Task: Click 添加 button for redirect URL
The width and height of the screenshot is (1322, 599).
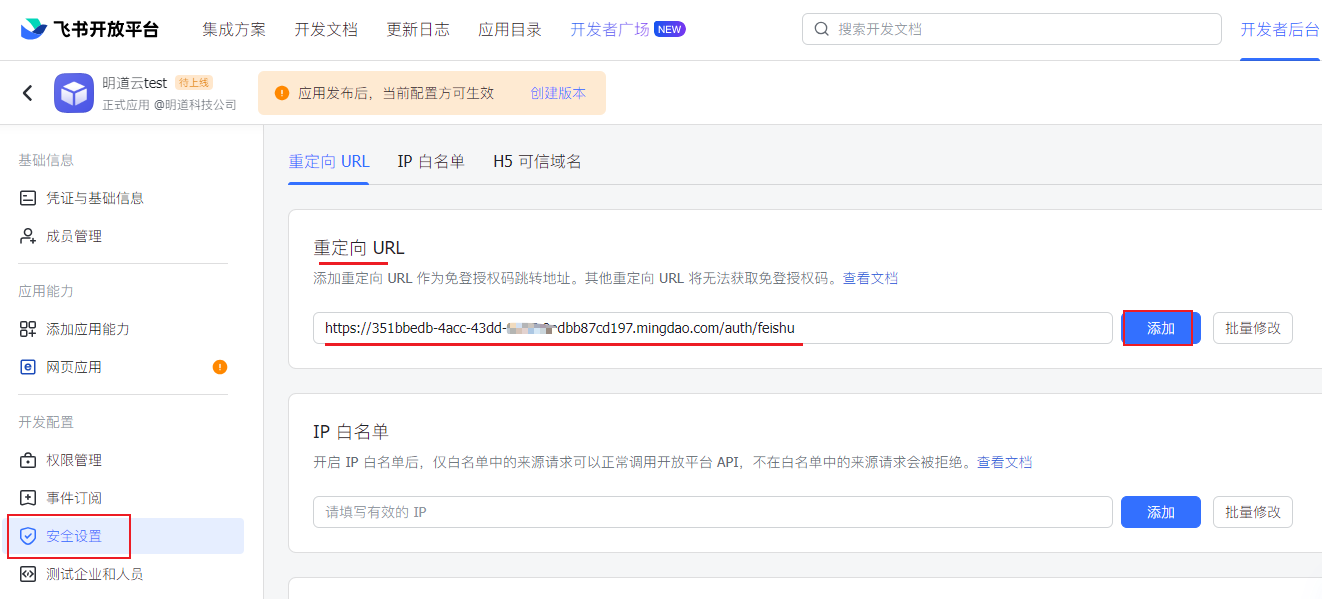Action: pyautogui.click(x=1161, y=328)
